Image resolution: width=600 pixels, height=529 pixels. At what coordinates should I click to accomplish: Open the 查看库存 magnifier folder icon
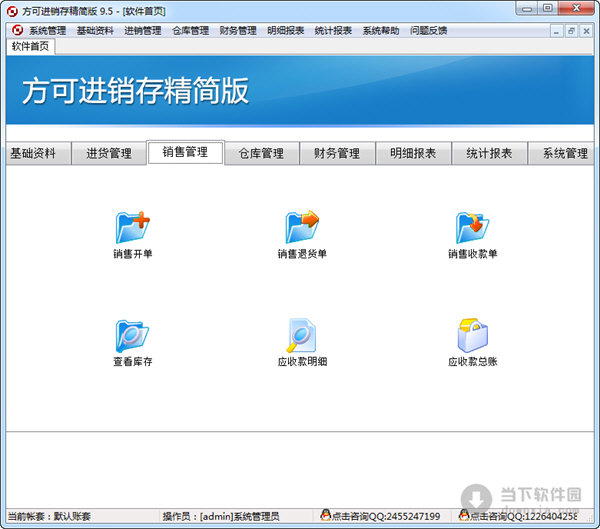click(132, 336)
